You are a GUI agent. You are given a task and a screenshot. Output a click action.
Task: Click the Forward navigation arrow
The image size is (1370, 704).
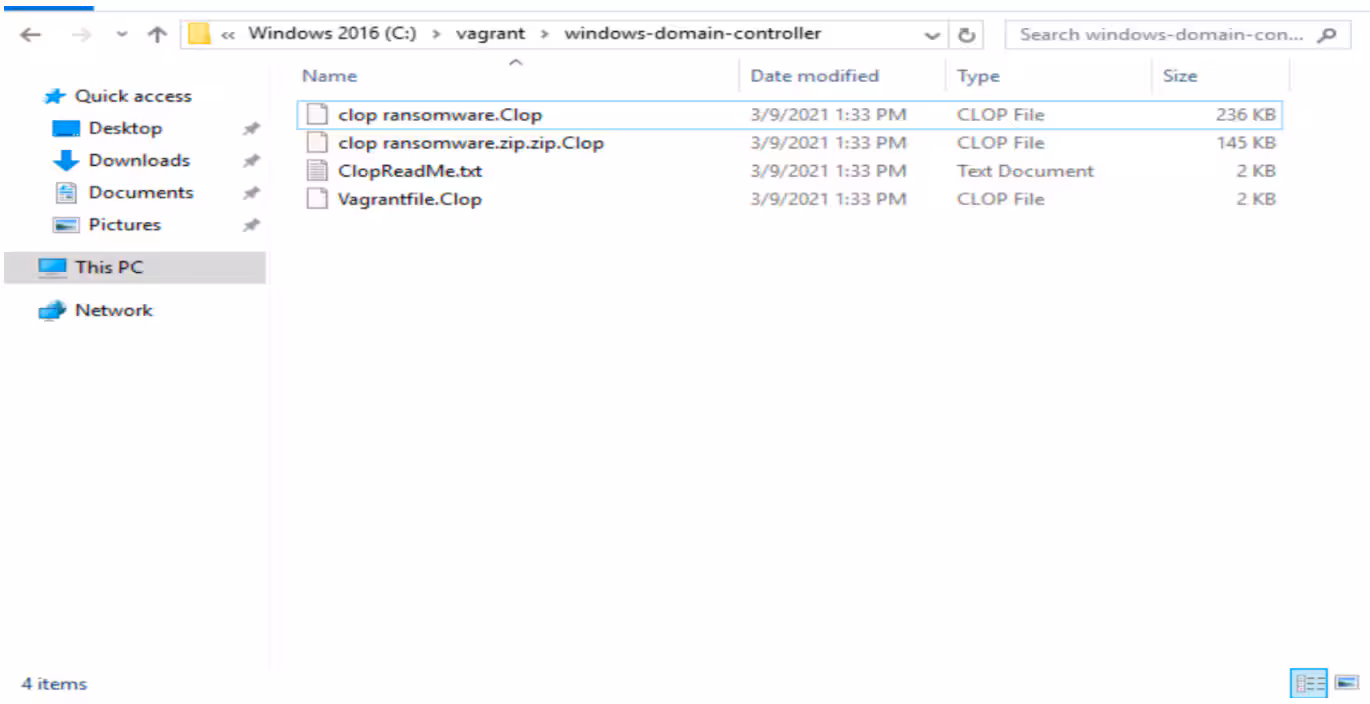click(84, 34)
